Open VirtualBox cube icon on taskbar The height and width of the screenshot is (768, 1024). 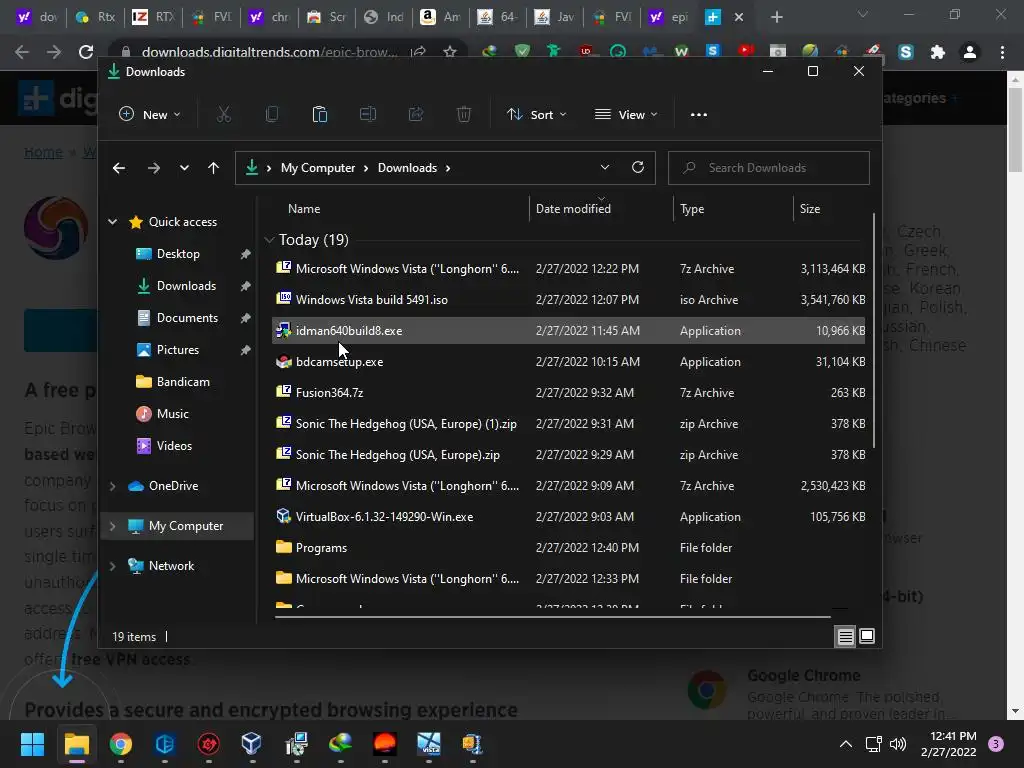(251, 744)
